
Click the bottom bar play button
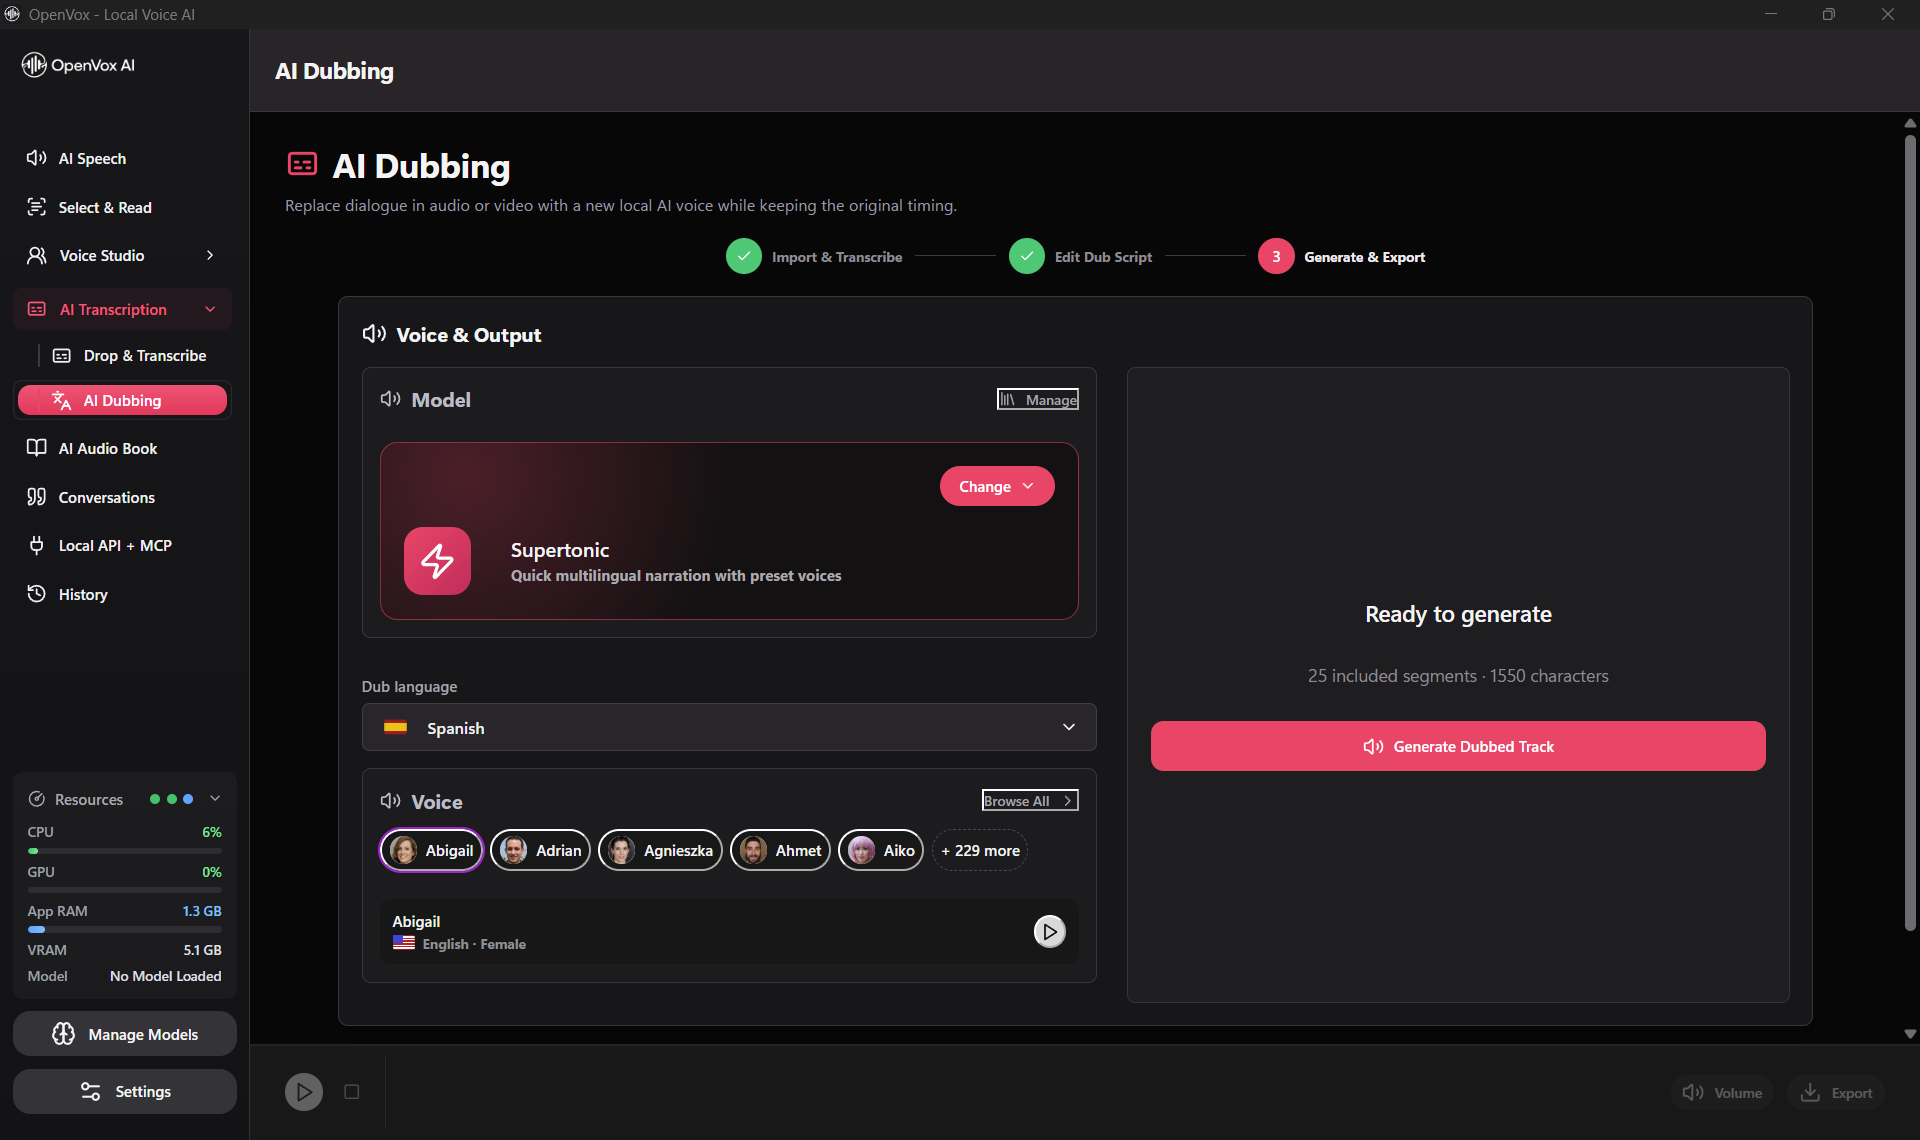304,1092
